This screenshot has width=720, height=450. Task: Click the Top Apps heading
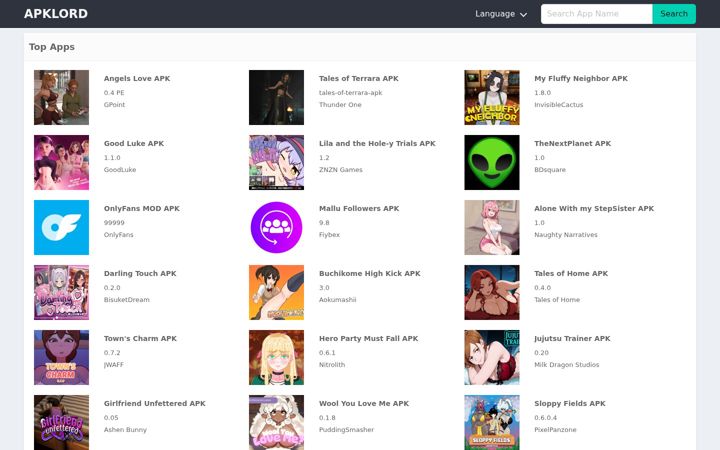(x=52, y=47)
